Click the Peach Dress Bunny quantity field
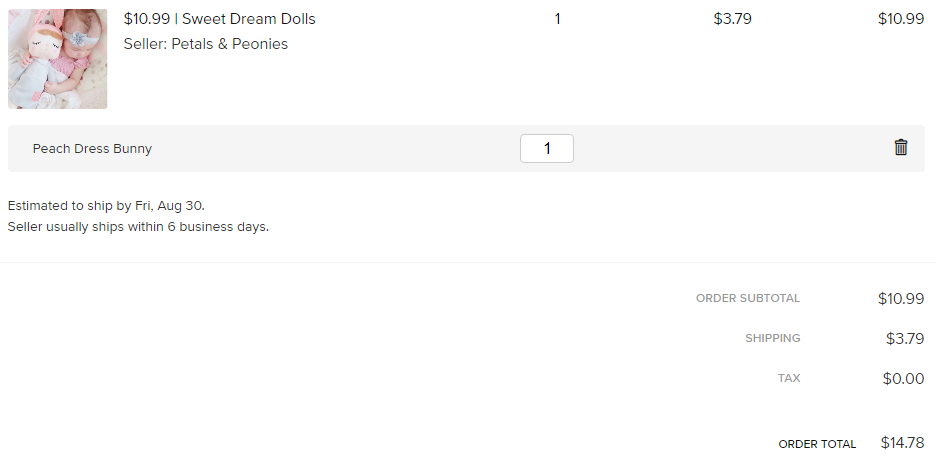Image resolution: width=936 pixels, height=462 pixels. pyautogui.click(x=547, y=149)
